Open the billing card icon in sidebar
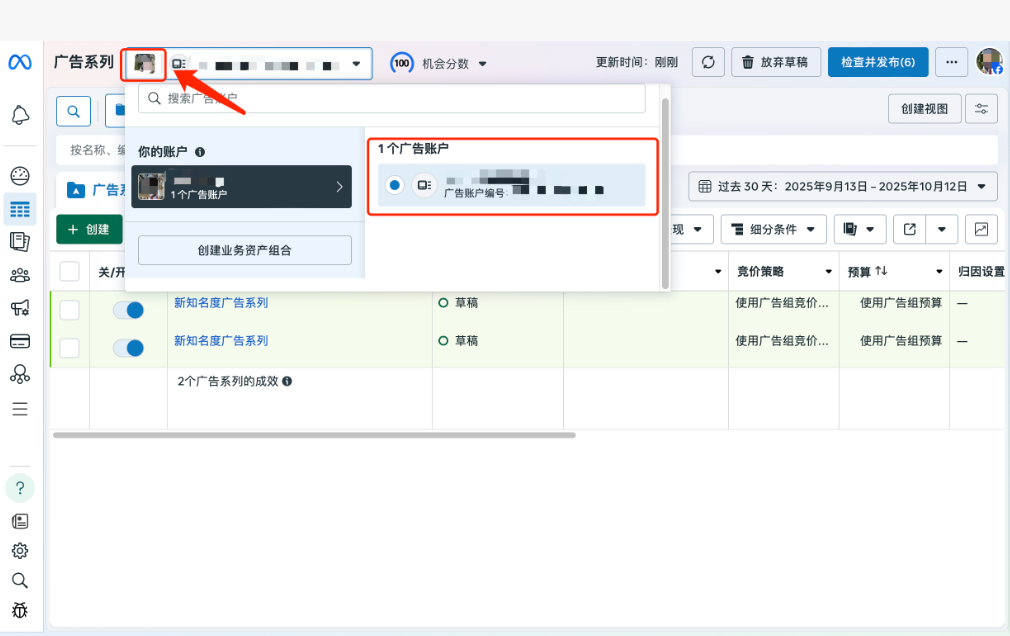The width and height of the screenshot is (1010, 636). point(20,340)
